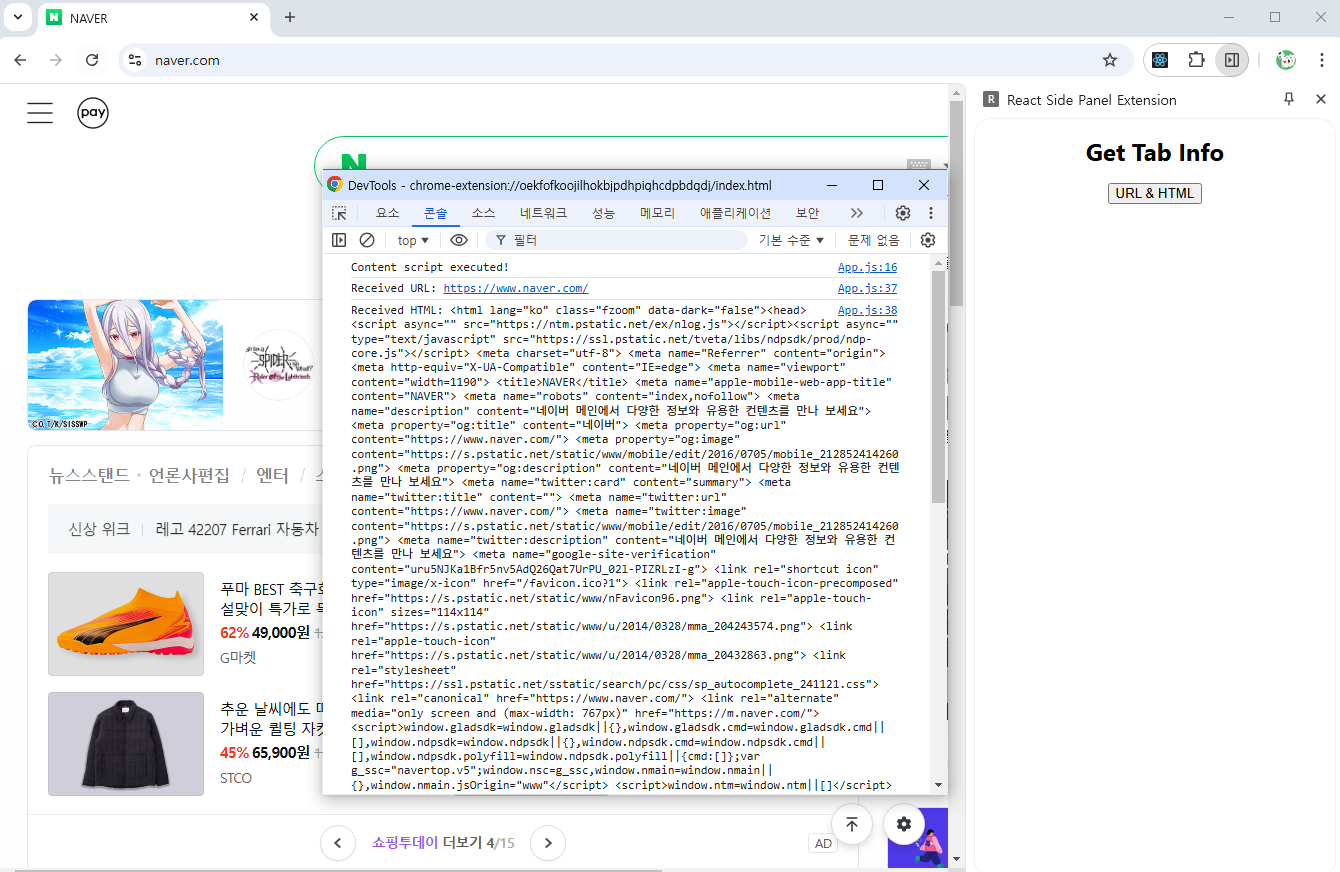Open 레고 42207 Ferrari product link

[x=238, y=529]
